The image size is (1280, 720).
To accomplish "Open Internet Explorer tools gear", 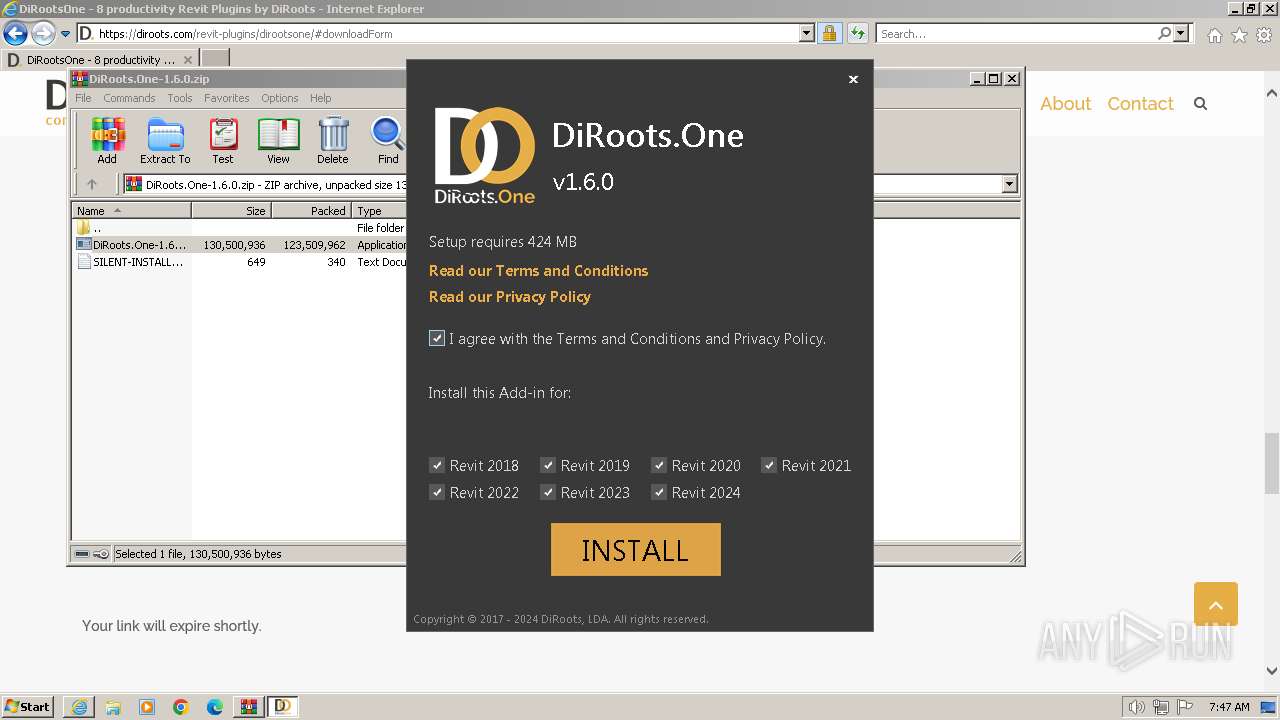I will click(x=1264, y=35).
